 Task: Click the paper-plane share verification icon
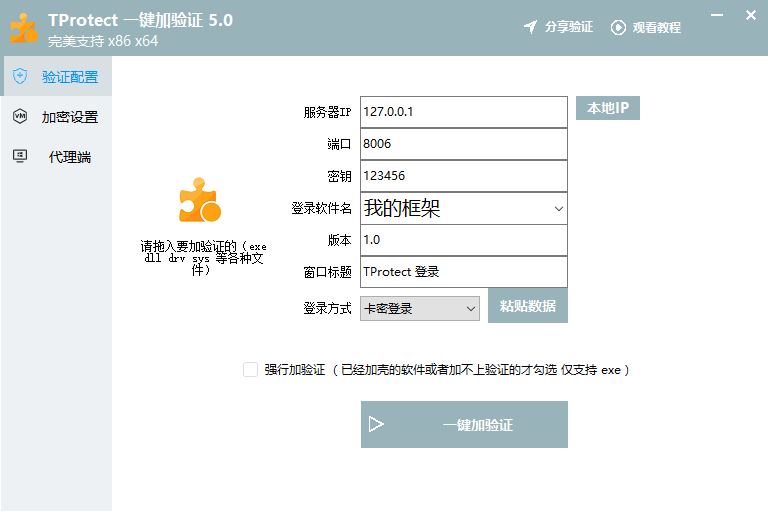point(530,27)
